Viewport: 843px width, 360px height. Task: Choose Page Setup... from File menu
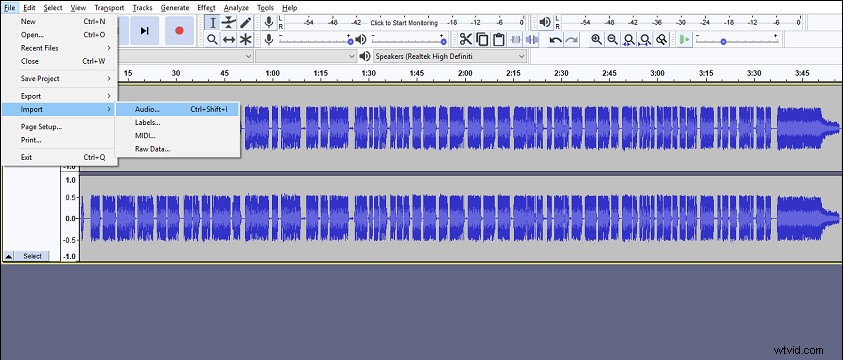(59, 127)
